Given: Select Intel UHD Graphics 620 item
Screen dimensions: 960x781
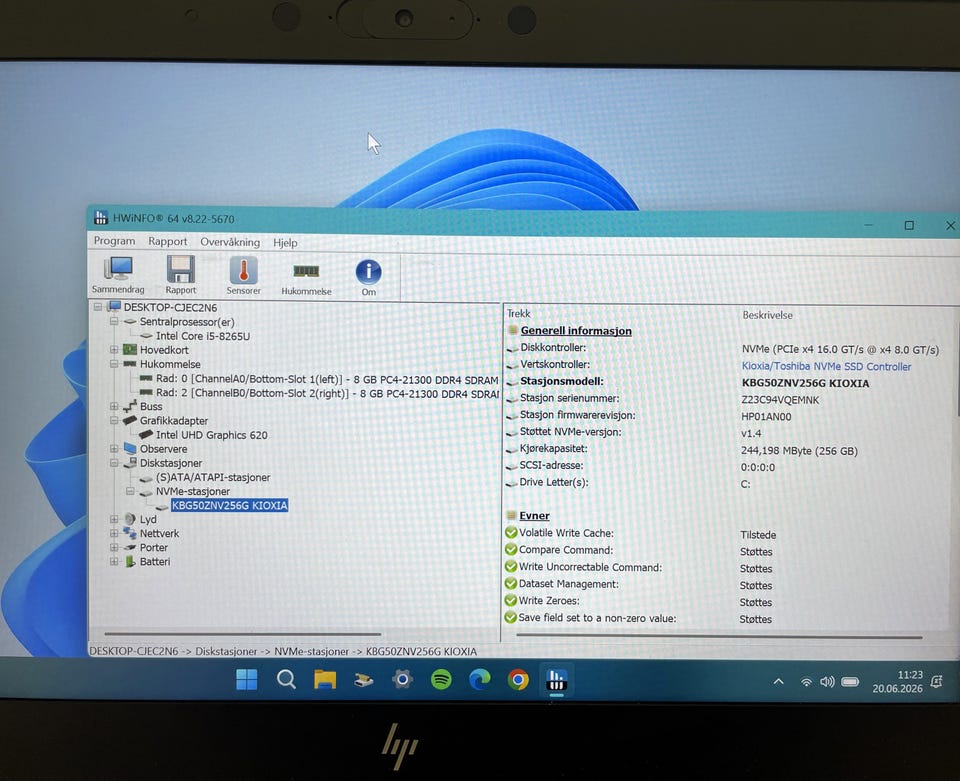Looking at the screenshot, I should tap(211, 435).
